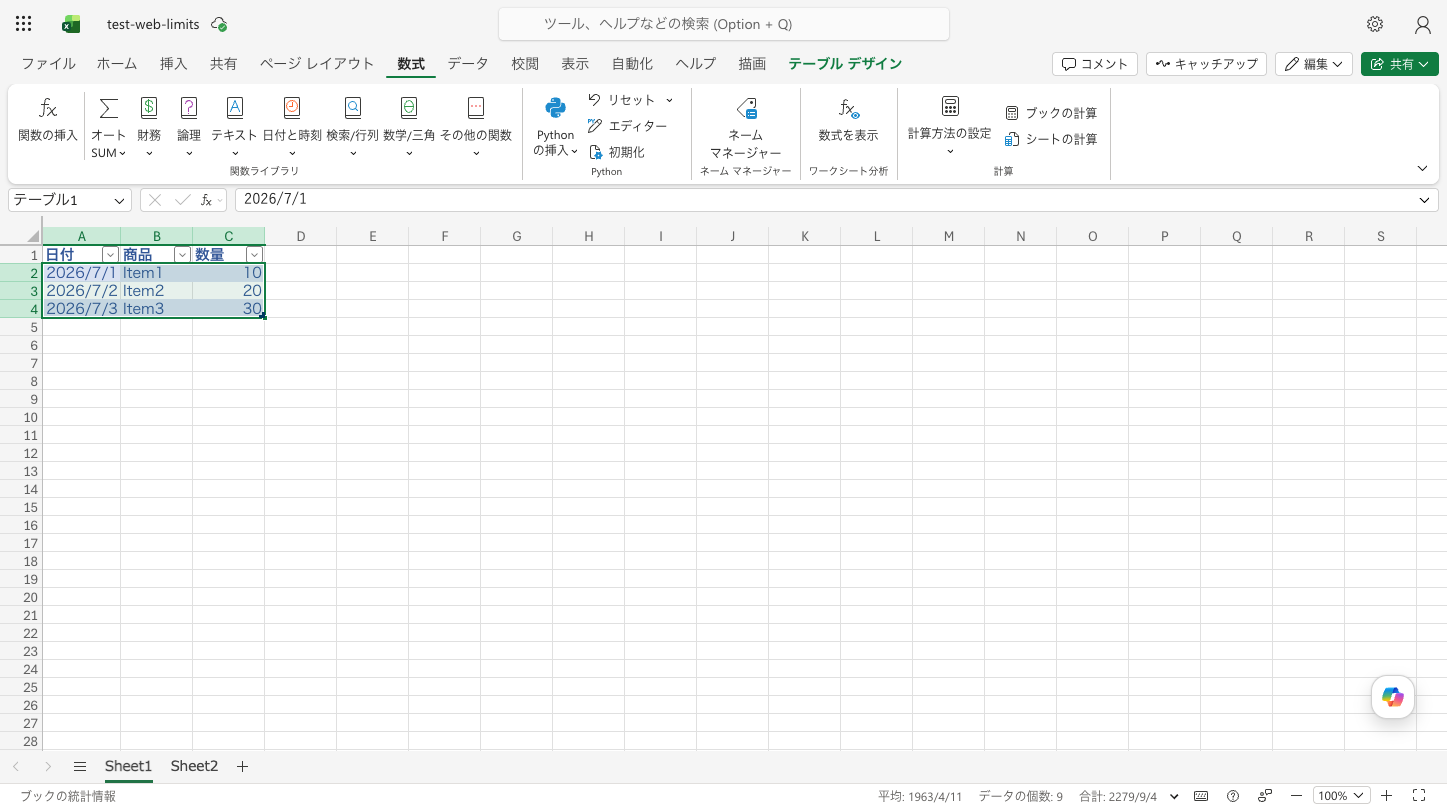This screenshot has width=1447, height=806.
Task: Click the Python の挿入 icon
Action: (x=555, y=108)
